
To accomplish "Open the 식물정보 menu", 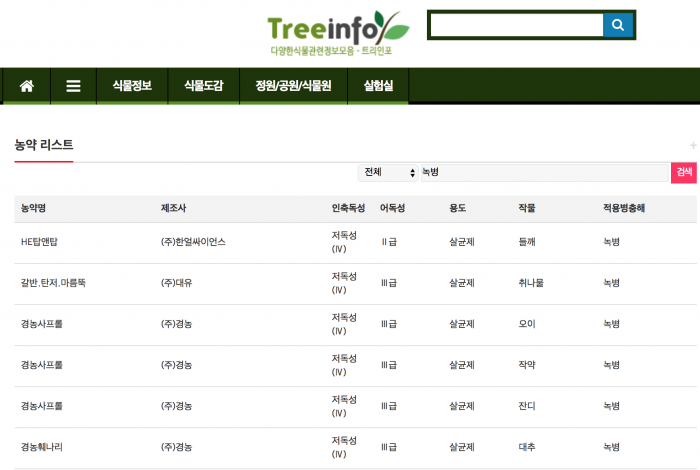I will [x=125, y=86].
